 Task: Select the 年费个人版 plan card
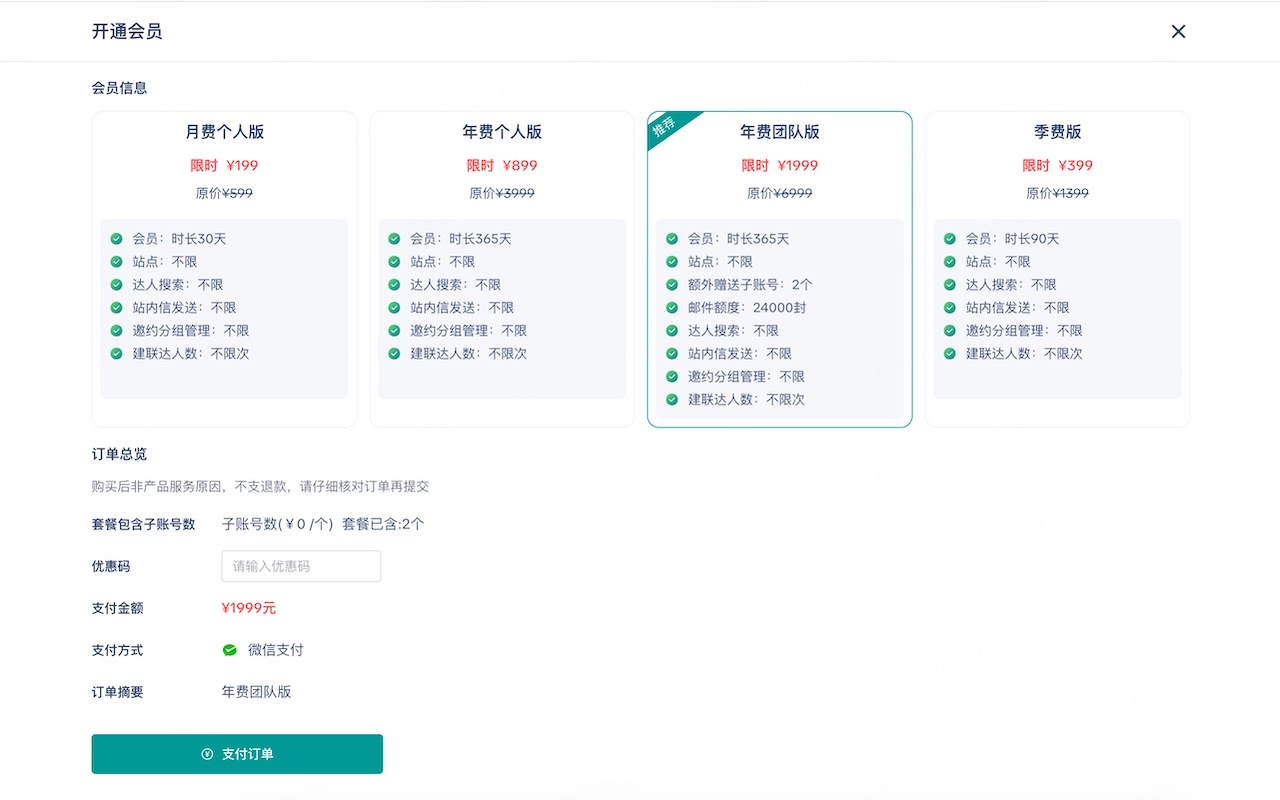point(501,268)
